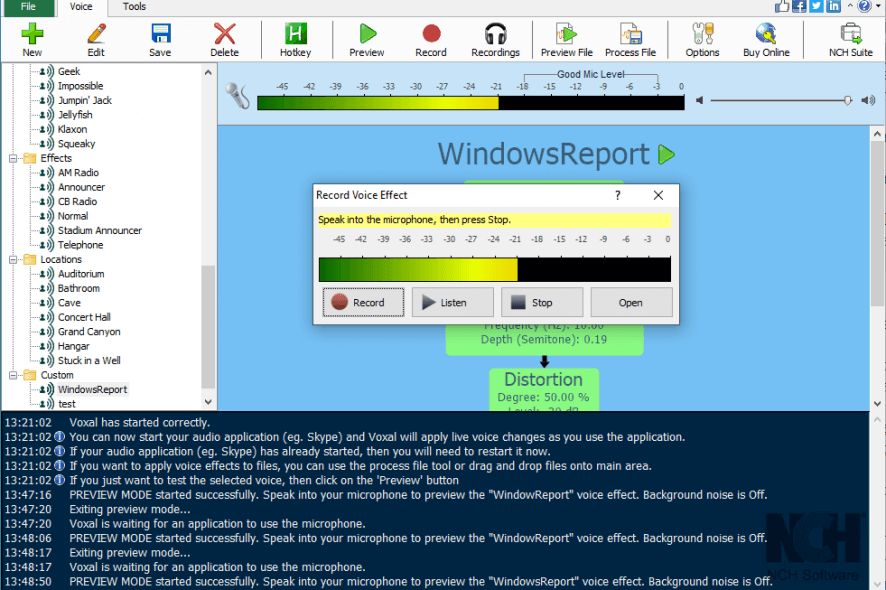This screenshot has width=886, height=590.
Task: Click green play arrow beside WindowsReport title
Action: click(x=666, y=154)
